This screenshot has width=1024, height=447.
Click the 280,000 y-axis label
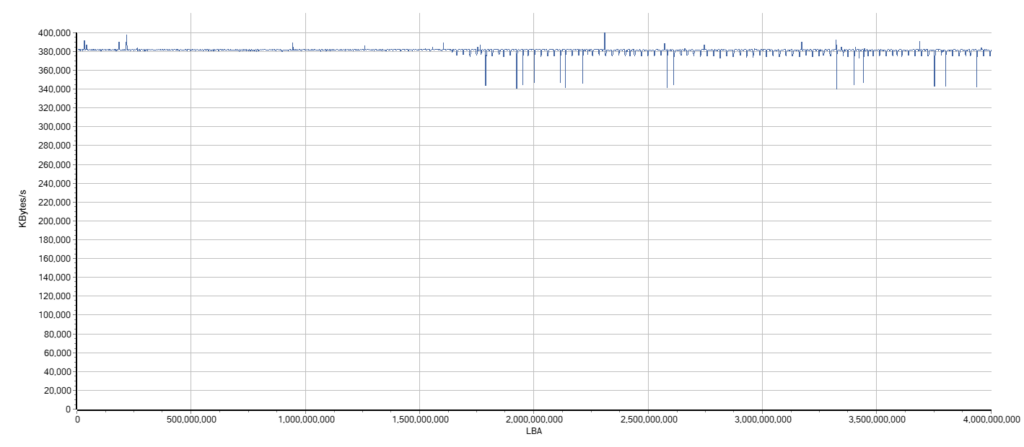pyautogui.click(x=56, y=146)
